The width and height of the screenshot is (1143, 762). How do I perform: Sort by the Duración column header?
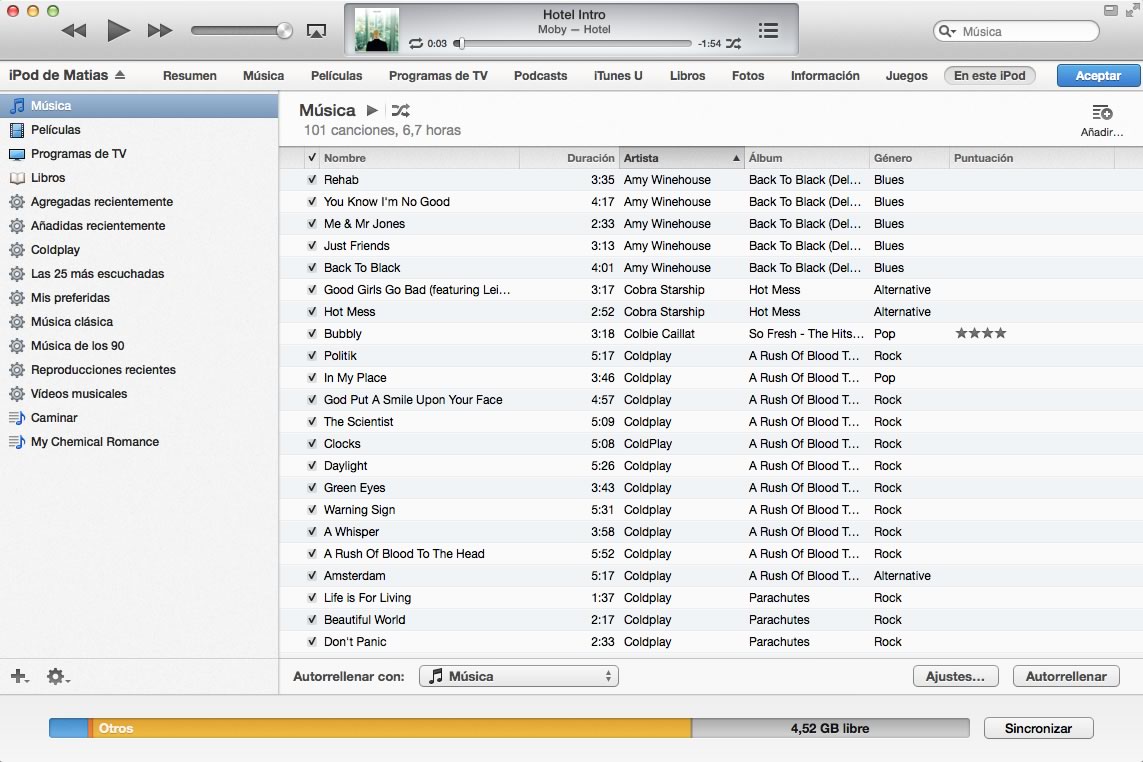coord(569,158)
